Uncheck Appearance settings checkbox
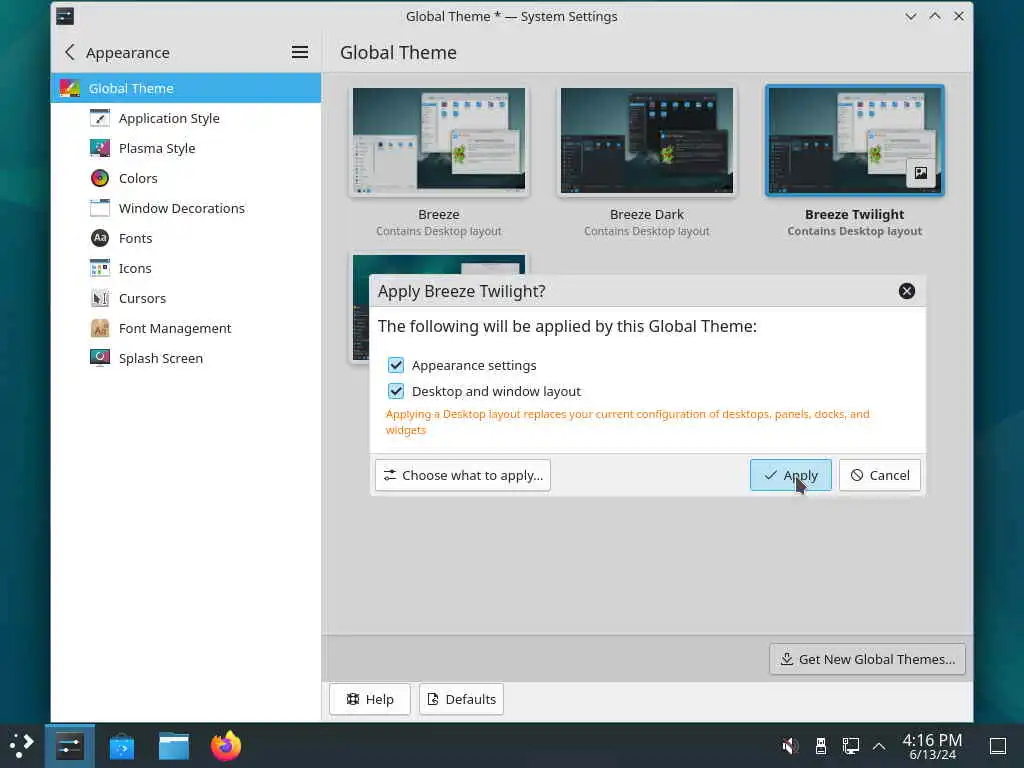1024x768 pixels. click(396, 365)
